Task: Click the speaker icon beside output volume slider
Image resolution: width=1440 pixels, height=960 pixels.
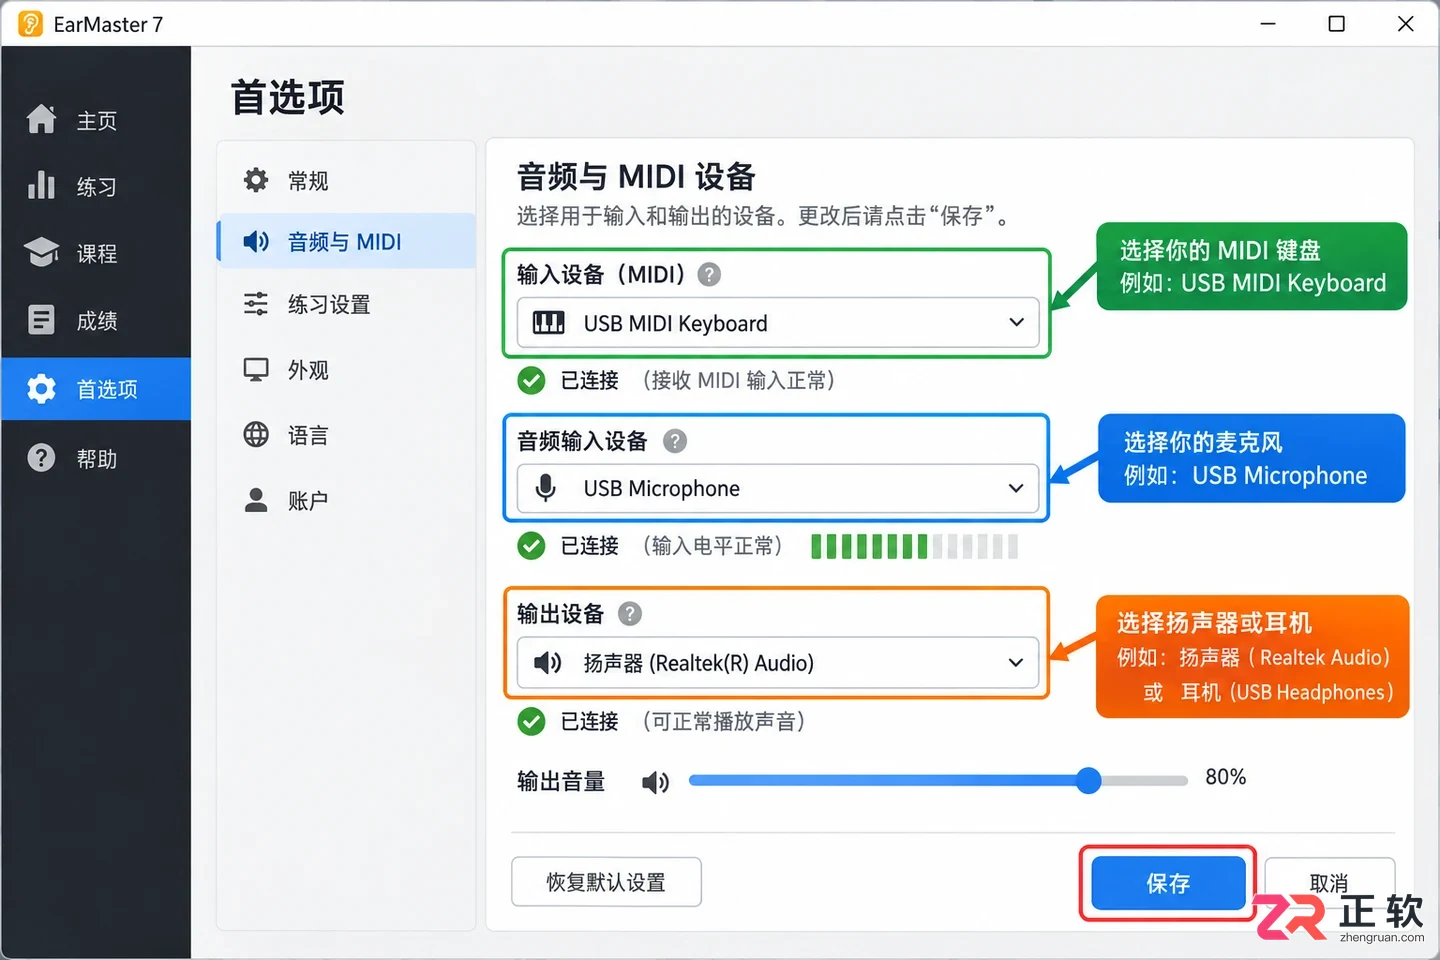Action: coord(656,782)
